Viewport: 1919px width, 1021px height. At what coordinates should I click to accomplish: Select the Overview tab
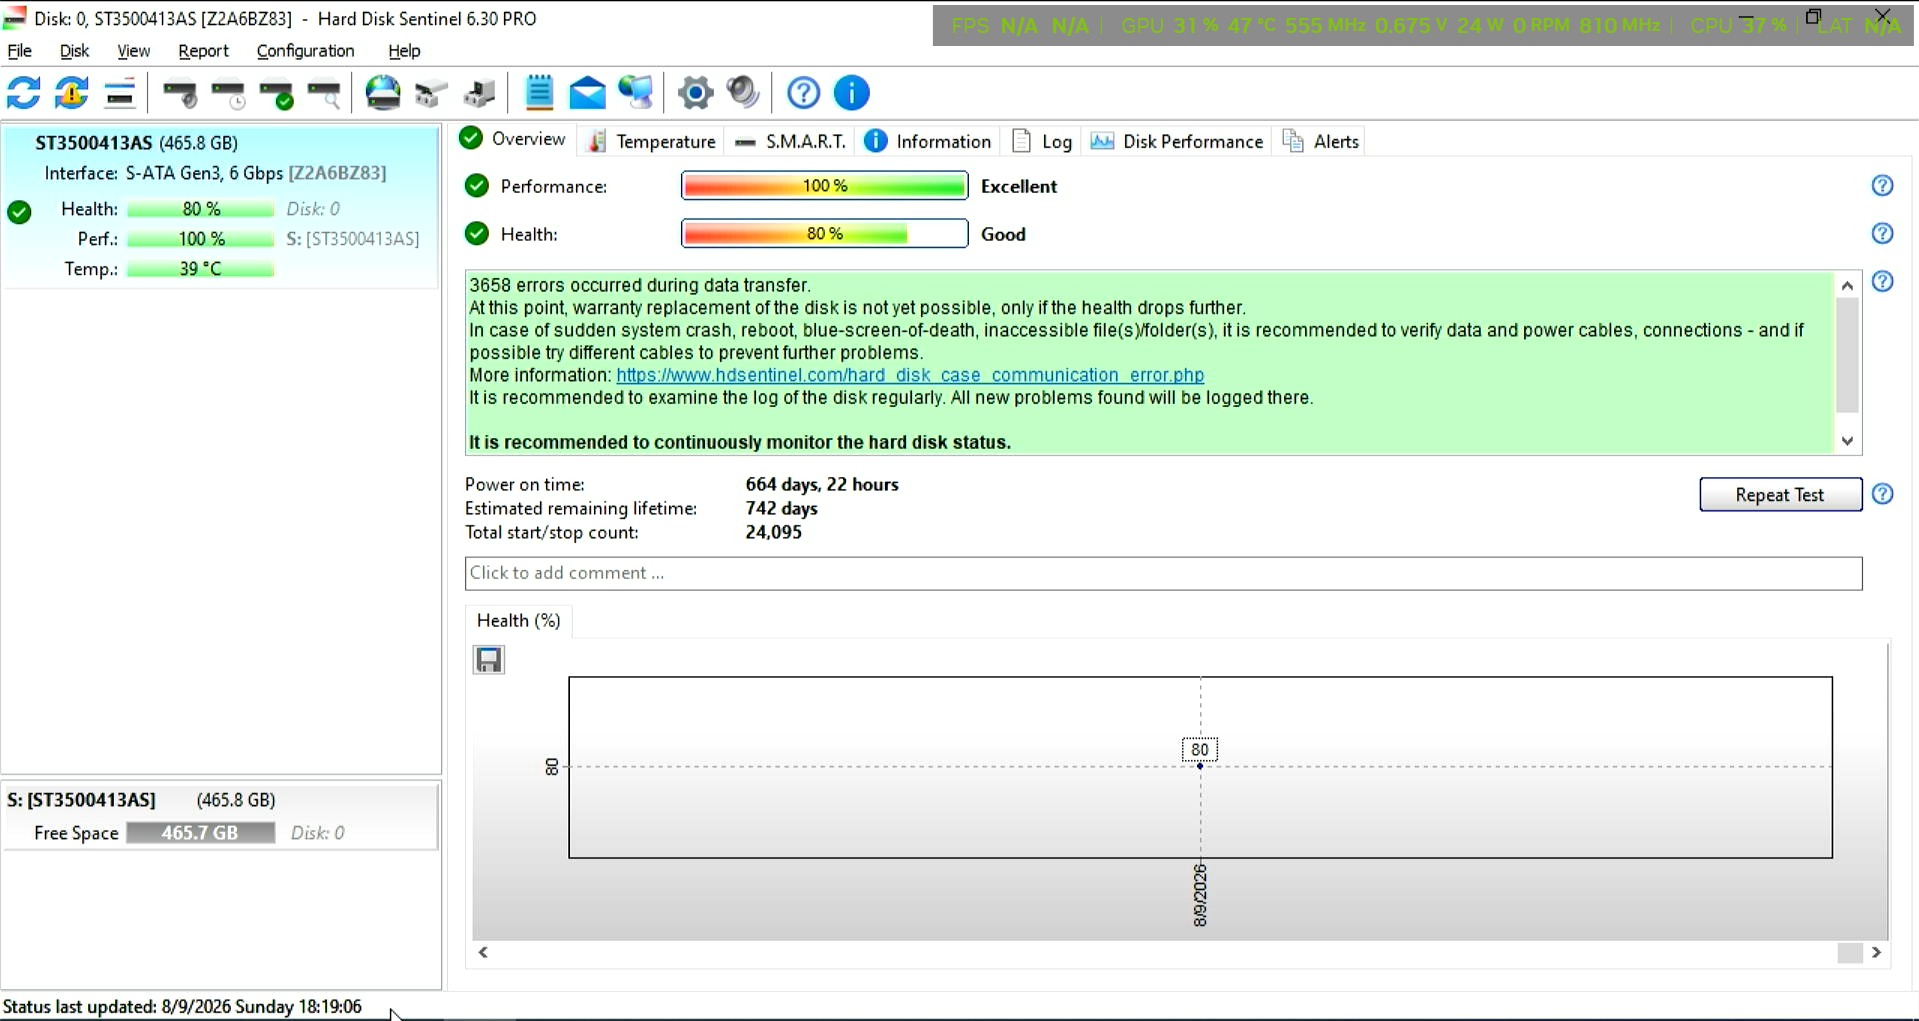513,139
